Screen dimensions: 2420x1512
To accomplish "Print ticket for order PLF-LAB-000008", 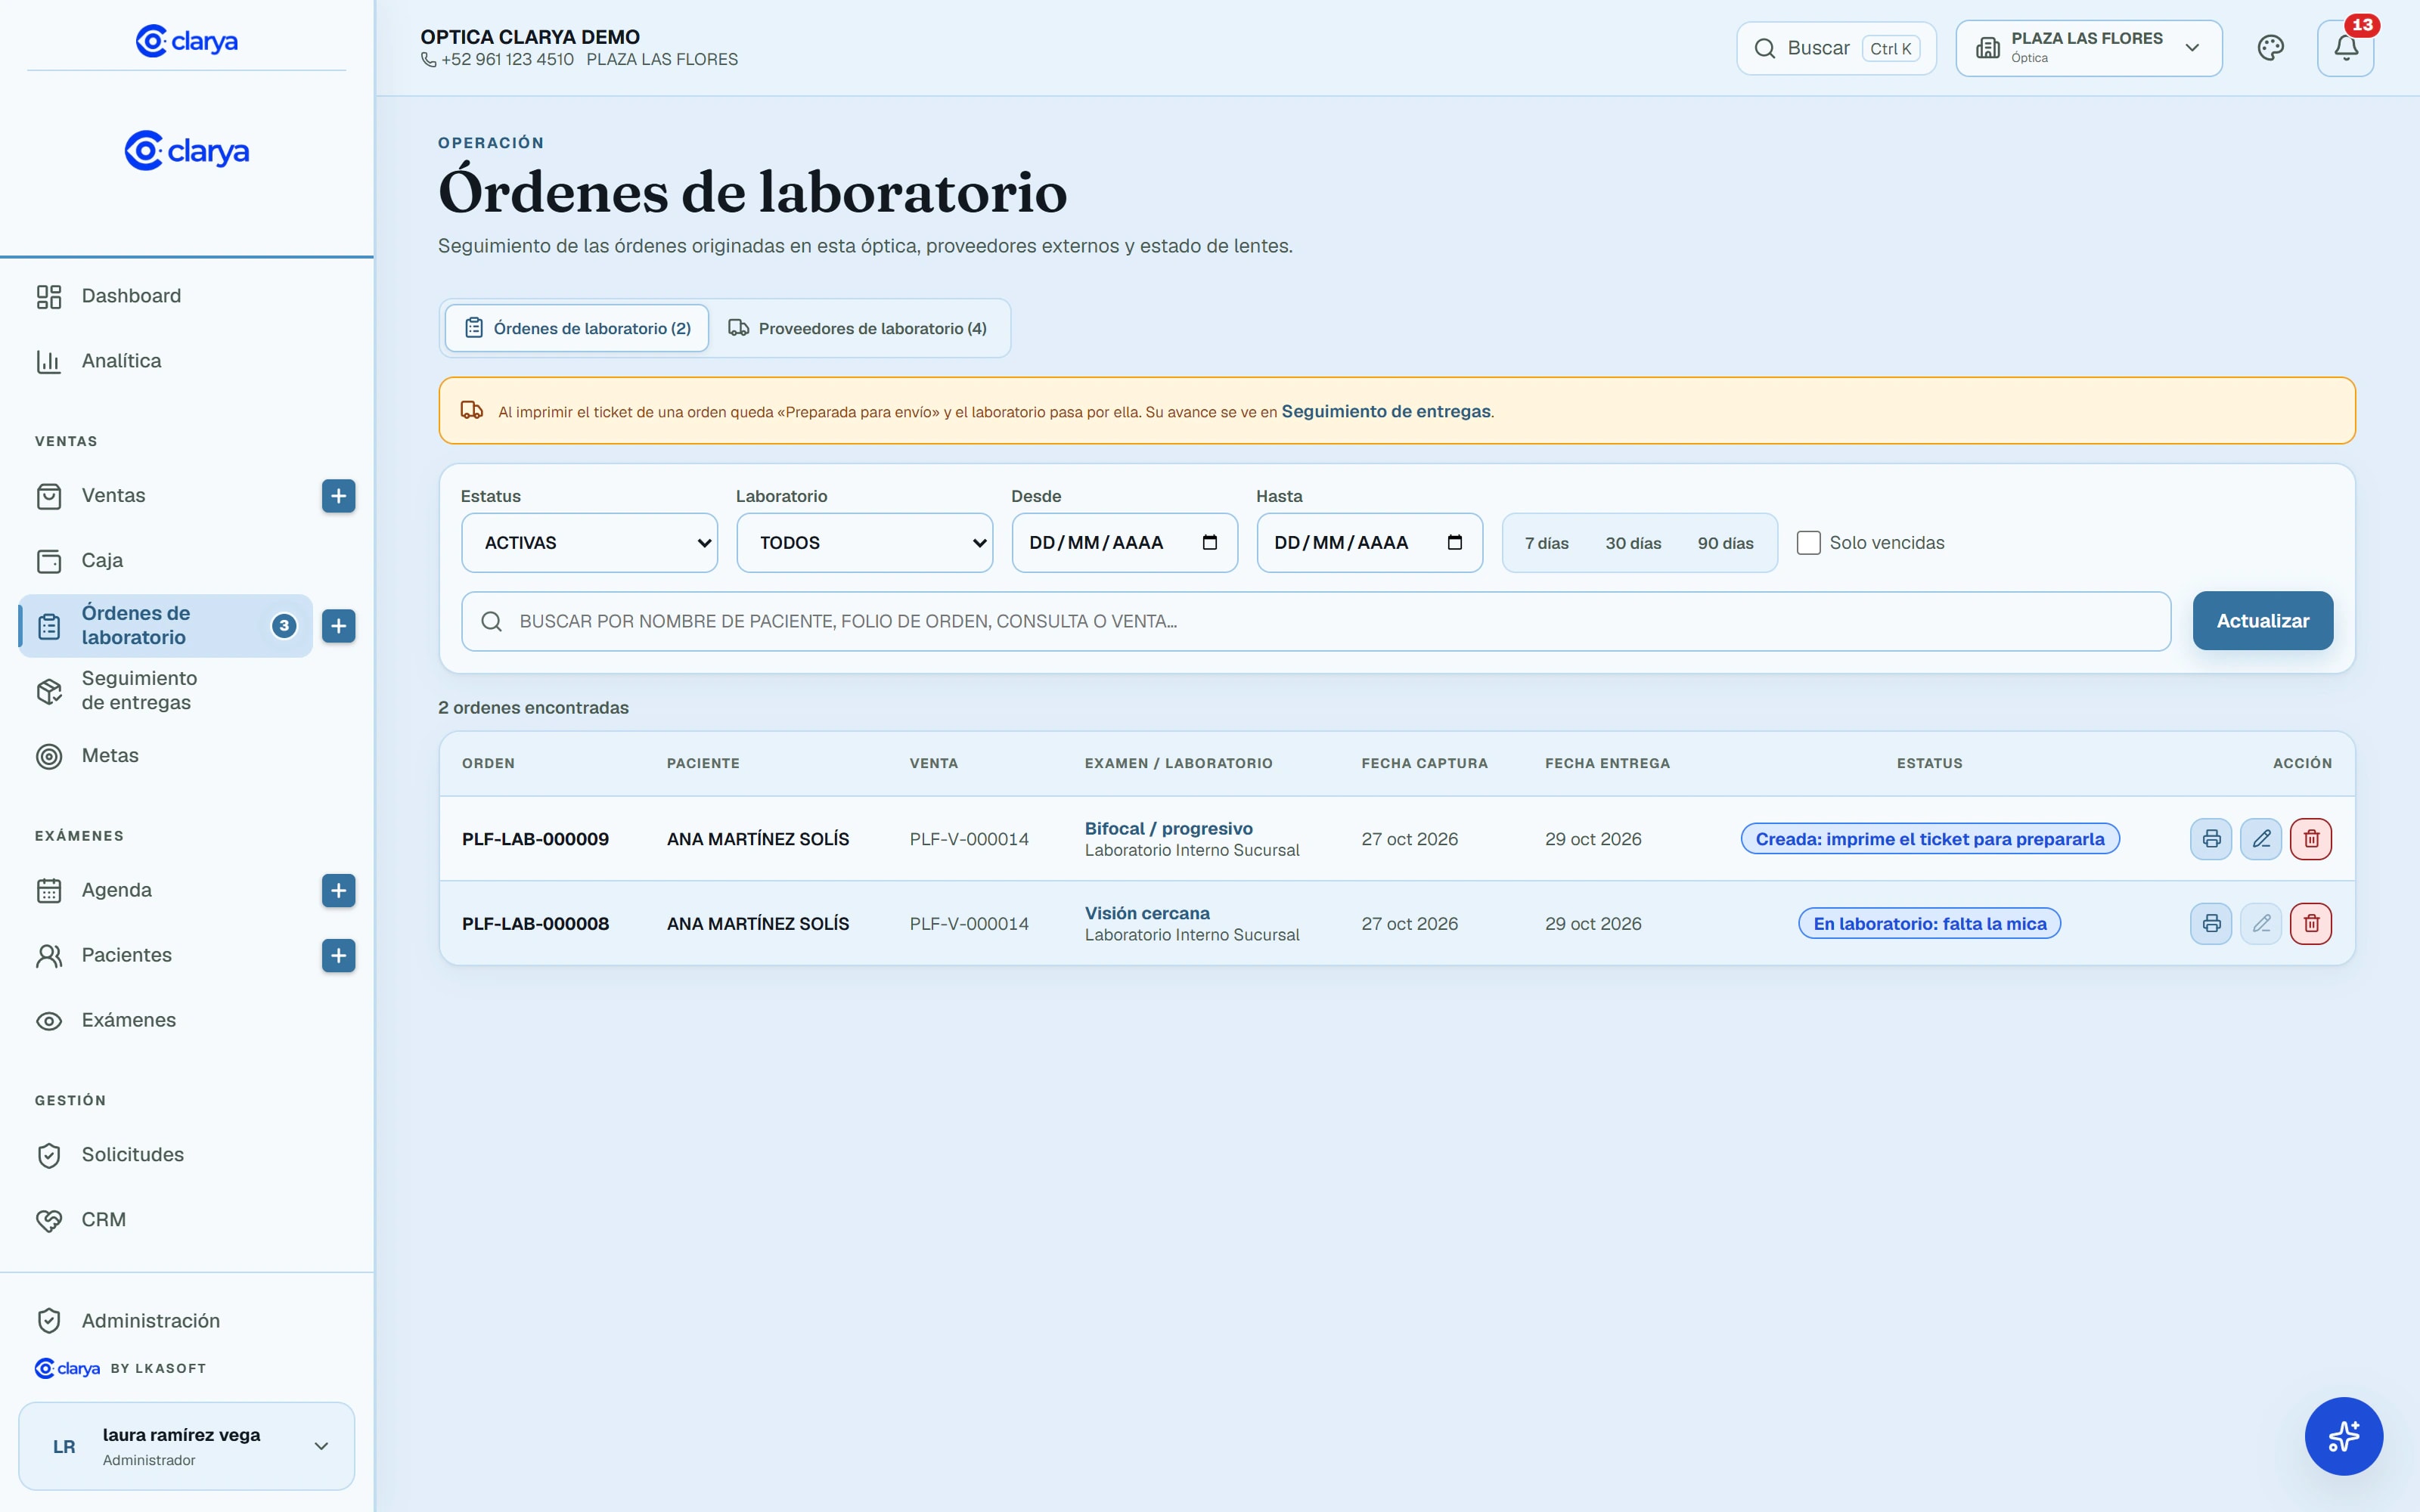I will point(2211,923).
